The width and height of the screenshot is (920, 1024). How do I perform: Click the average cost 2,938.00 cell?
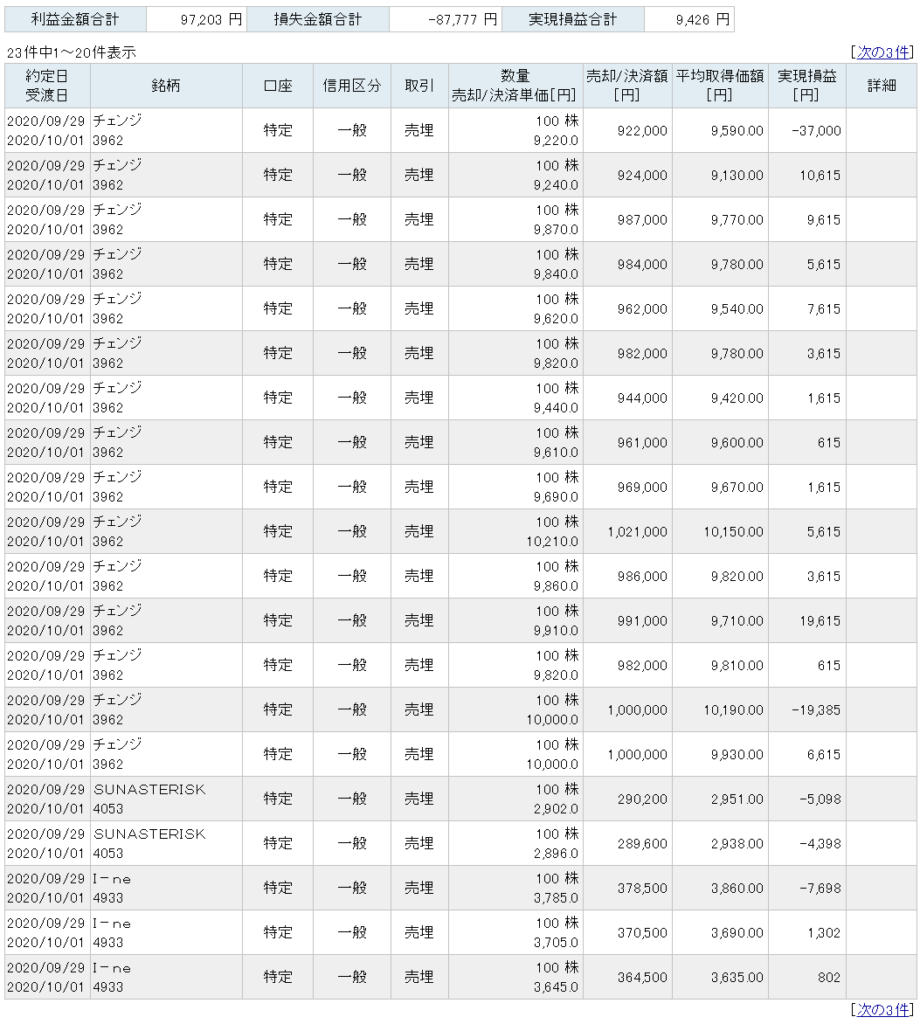coord(720,844)
